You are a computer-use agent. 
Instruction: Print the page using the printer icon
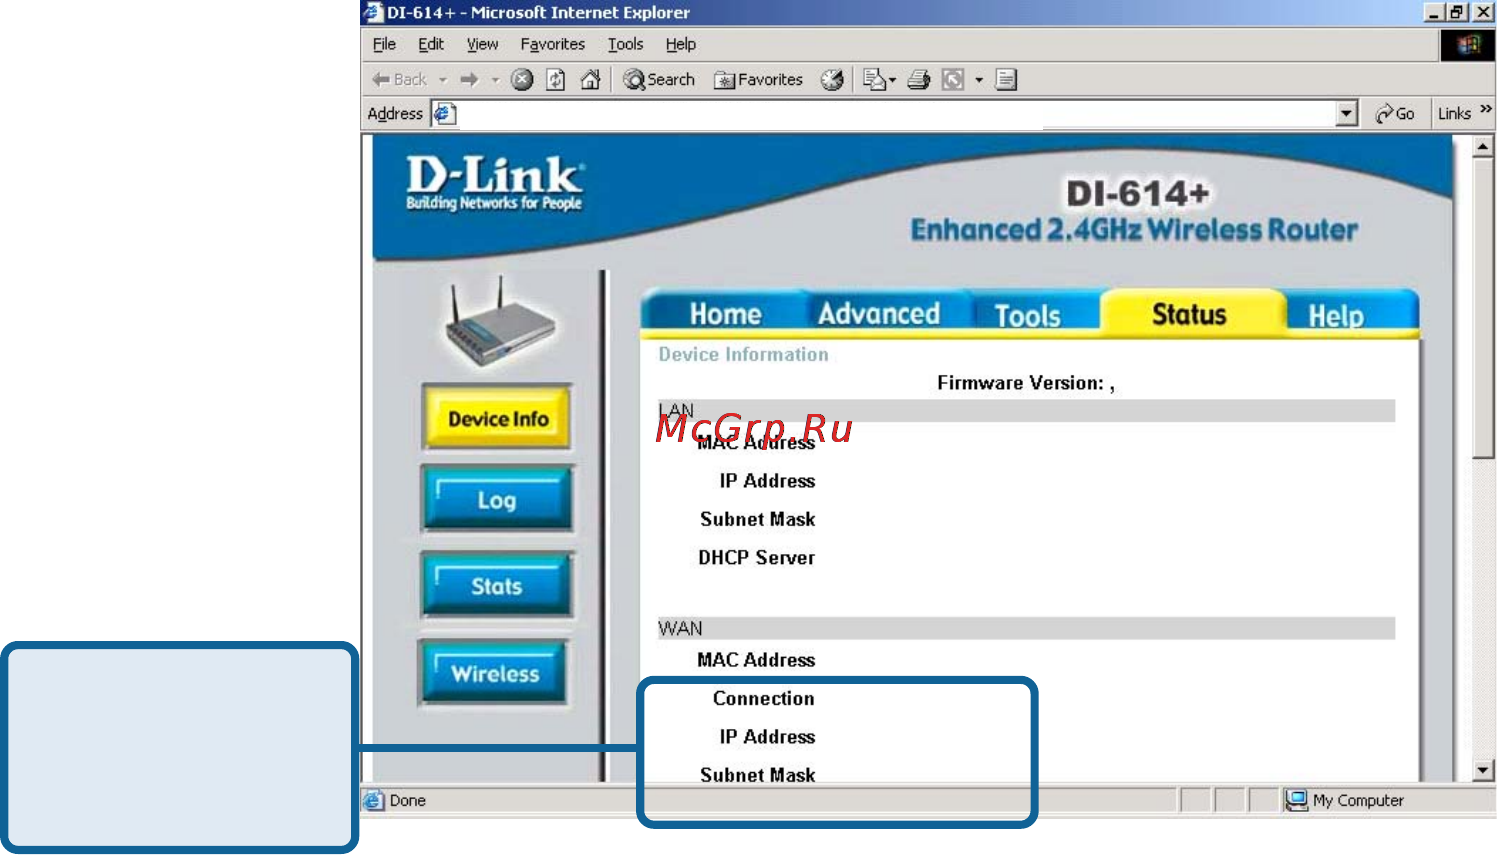919,80
